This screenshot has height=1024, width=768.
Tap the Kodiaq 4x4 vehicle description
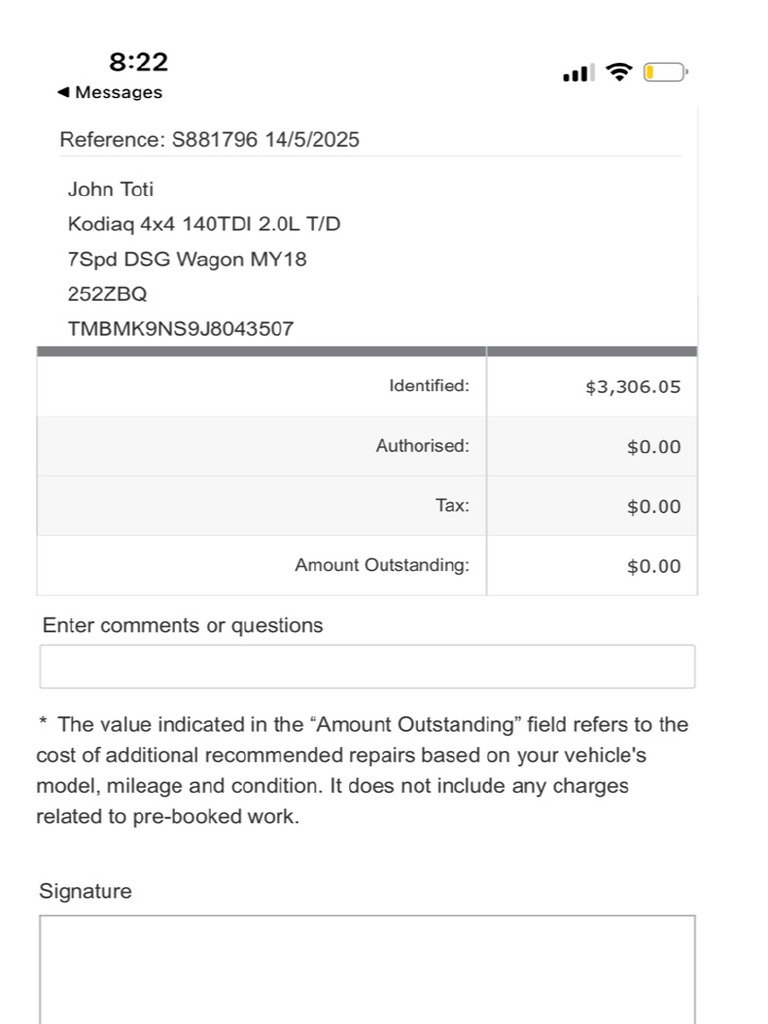point(204,242)
